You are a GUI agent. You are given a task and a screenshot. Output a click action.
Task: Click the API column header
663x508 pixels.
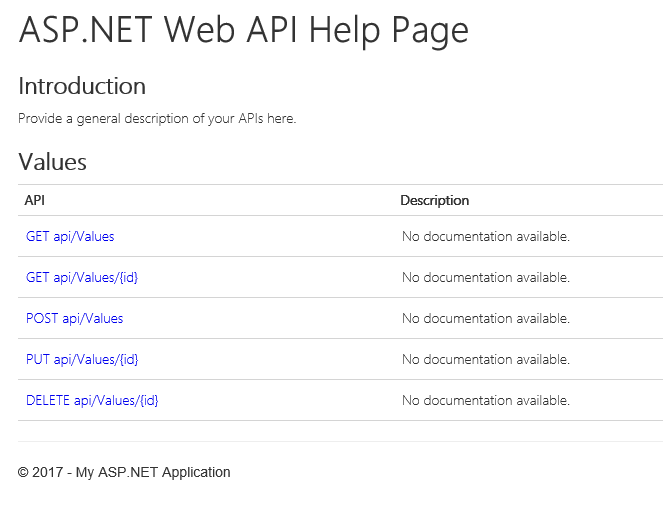pos(34,200)
